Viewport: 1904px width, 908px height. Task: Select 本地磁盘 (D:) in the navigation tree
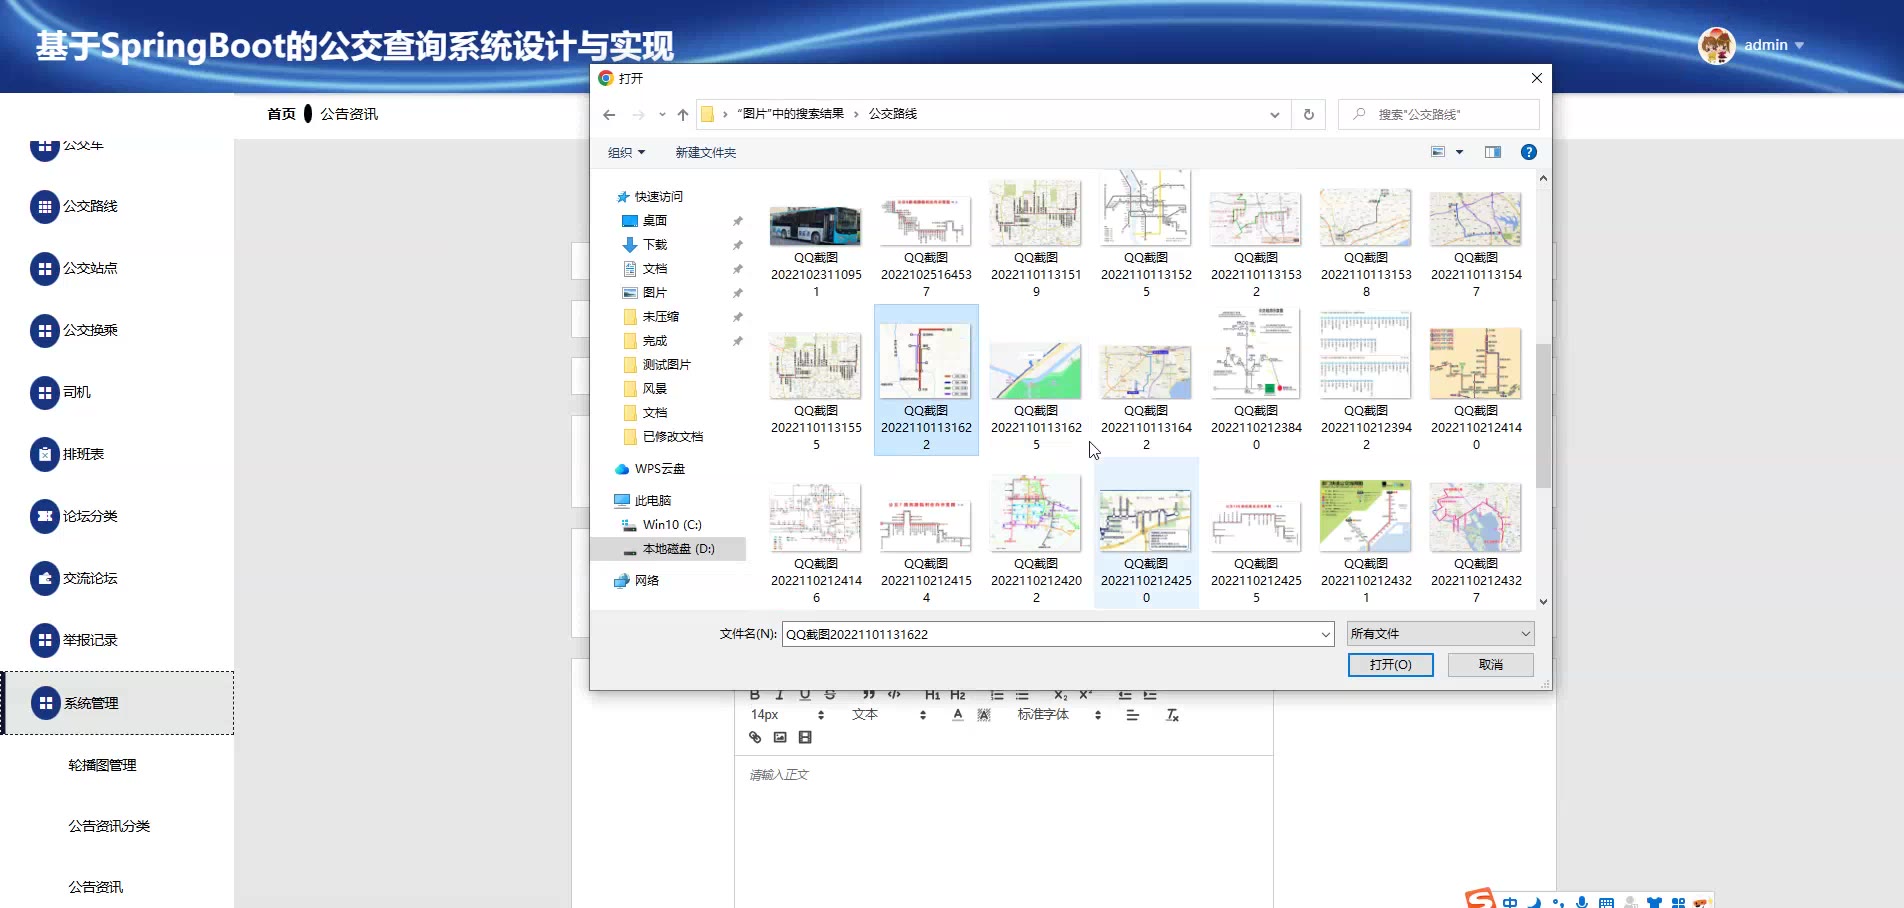(678, 549)
